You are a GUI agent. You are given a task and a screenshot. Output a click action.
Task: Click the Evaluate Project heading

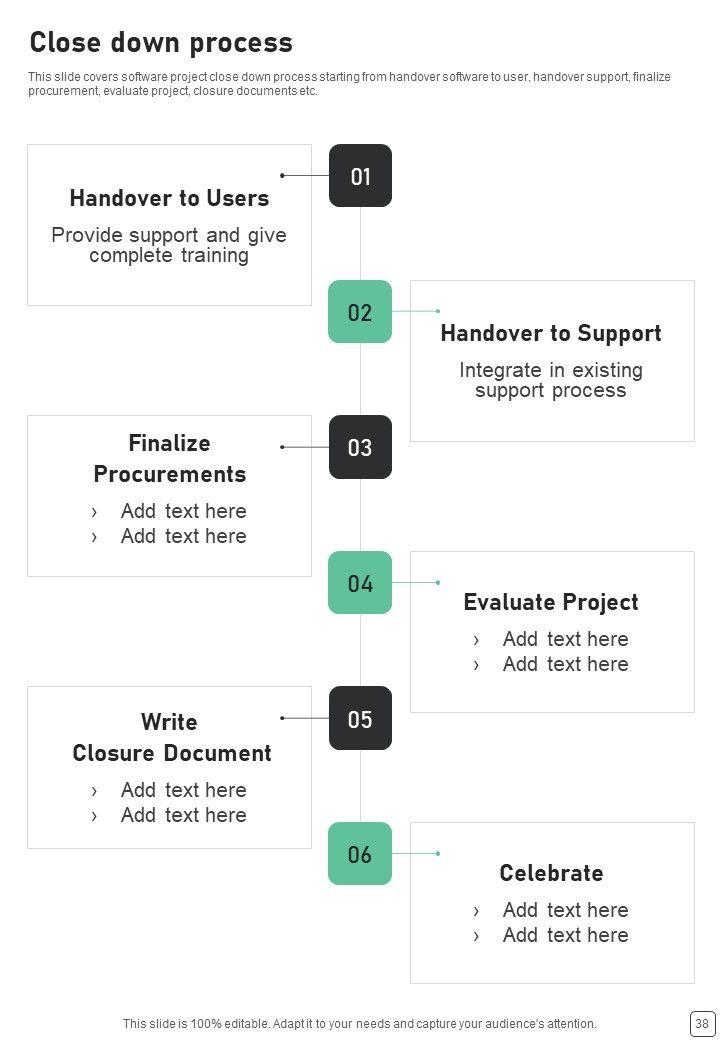551,602
